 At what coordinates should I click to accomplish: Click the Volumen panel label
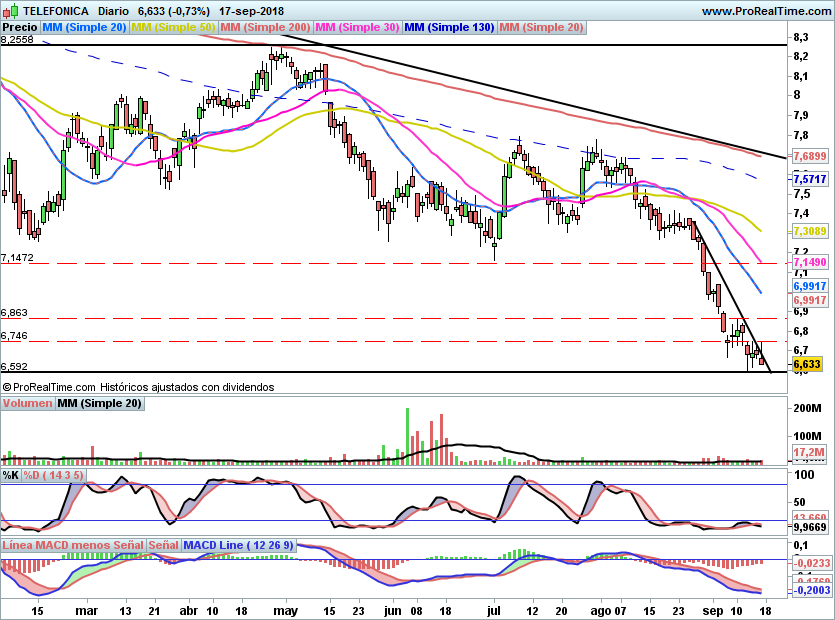(x=27, y=403)
